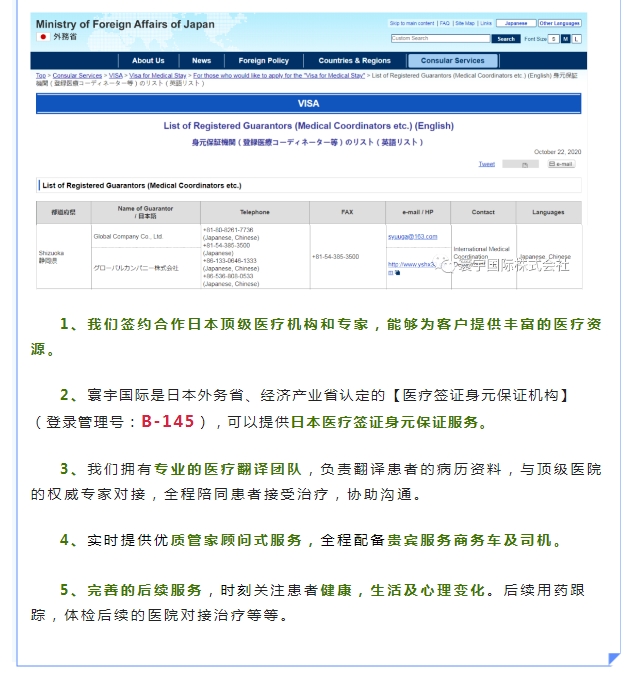Click green text '专业的医疗翻译团队'
The width and height of the screenshot is (635, 678).
(x=227, y=469)
